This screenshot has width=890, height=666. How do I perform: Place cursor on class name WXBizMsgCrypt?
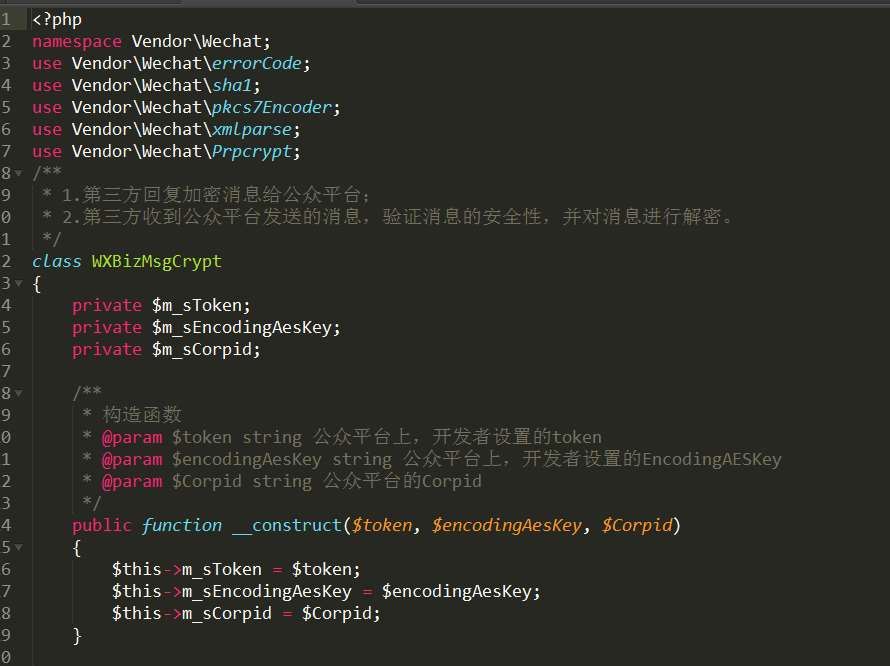pyautogui.click(x=157, y=261)
